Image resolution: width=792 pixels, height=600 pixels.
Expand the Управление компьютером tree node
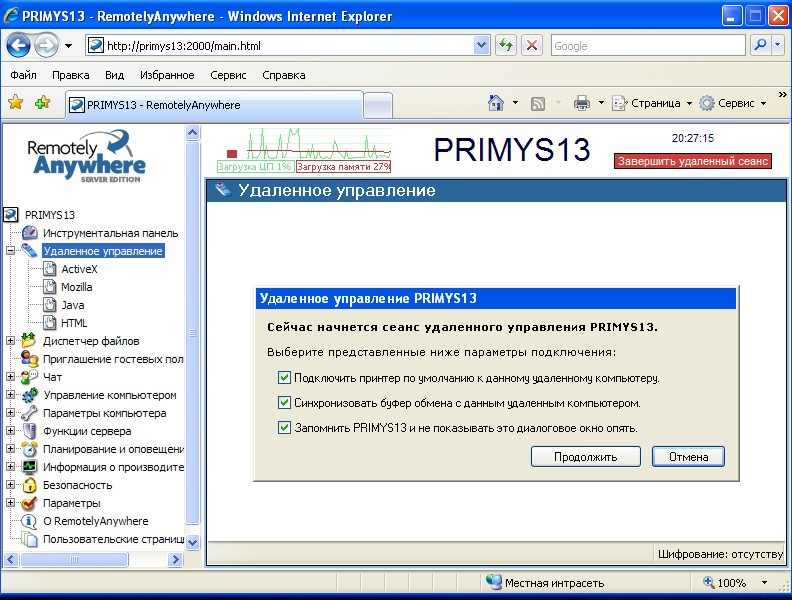(x=10, y=394)
